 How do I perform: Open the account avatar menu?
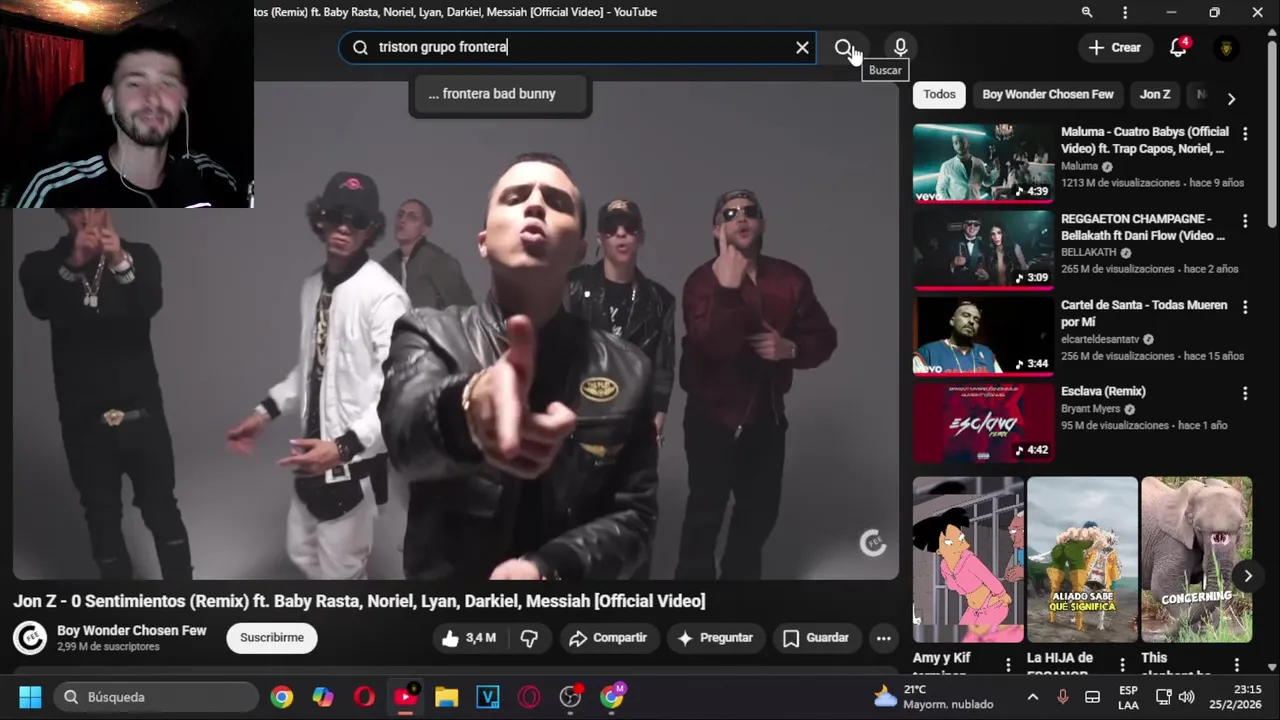tap(1226, 47)
